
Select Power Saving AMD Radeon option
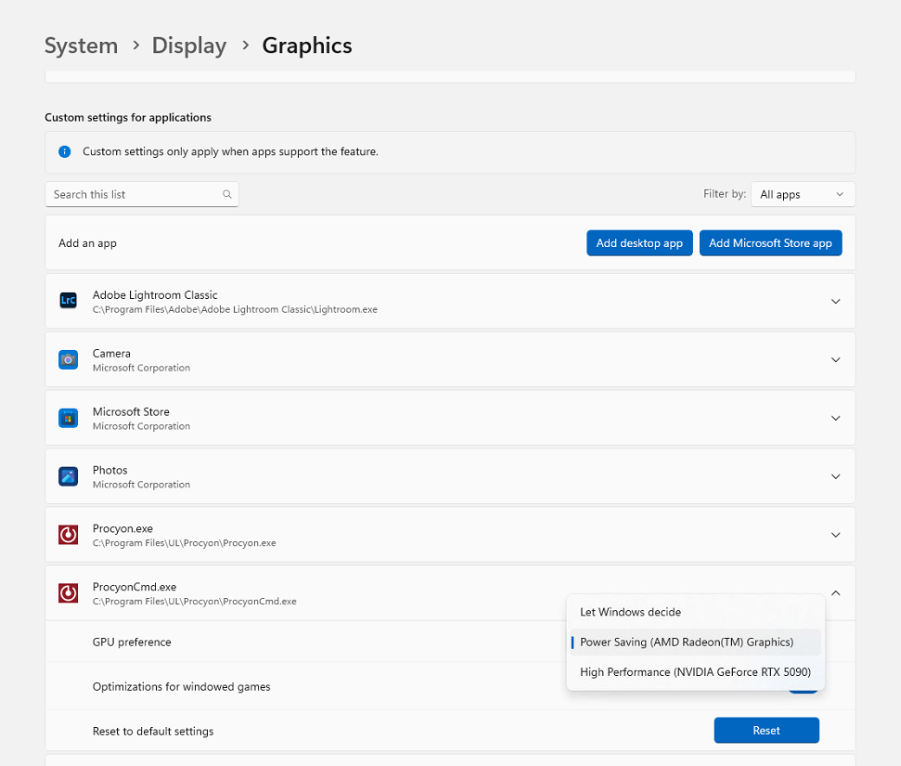[x=695, y=642]
